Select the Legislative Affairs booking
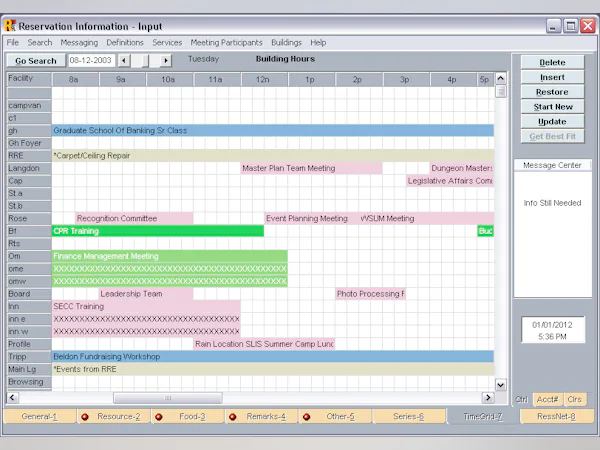 [x=450, y=181]
